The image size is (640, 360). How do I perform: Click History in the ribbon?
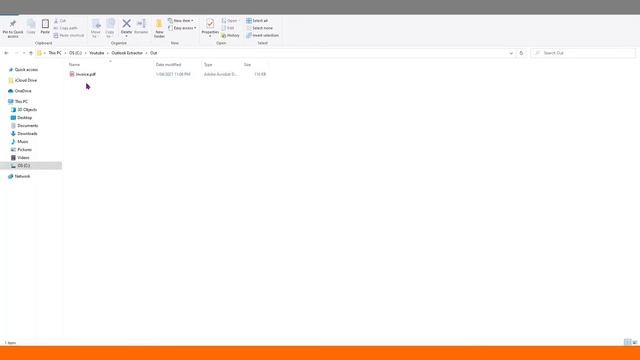click(x=231, y=36)
